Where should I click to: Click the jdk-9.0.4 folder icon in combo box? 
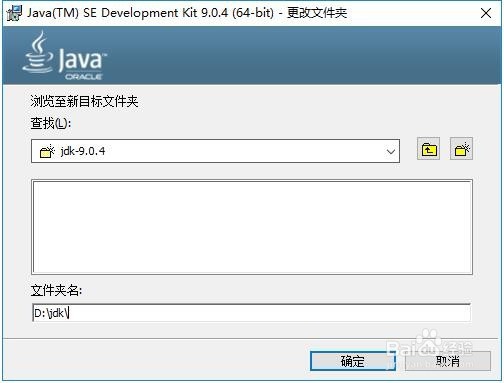pyautogui.click(x=47, y=151)
